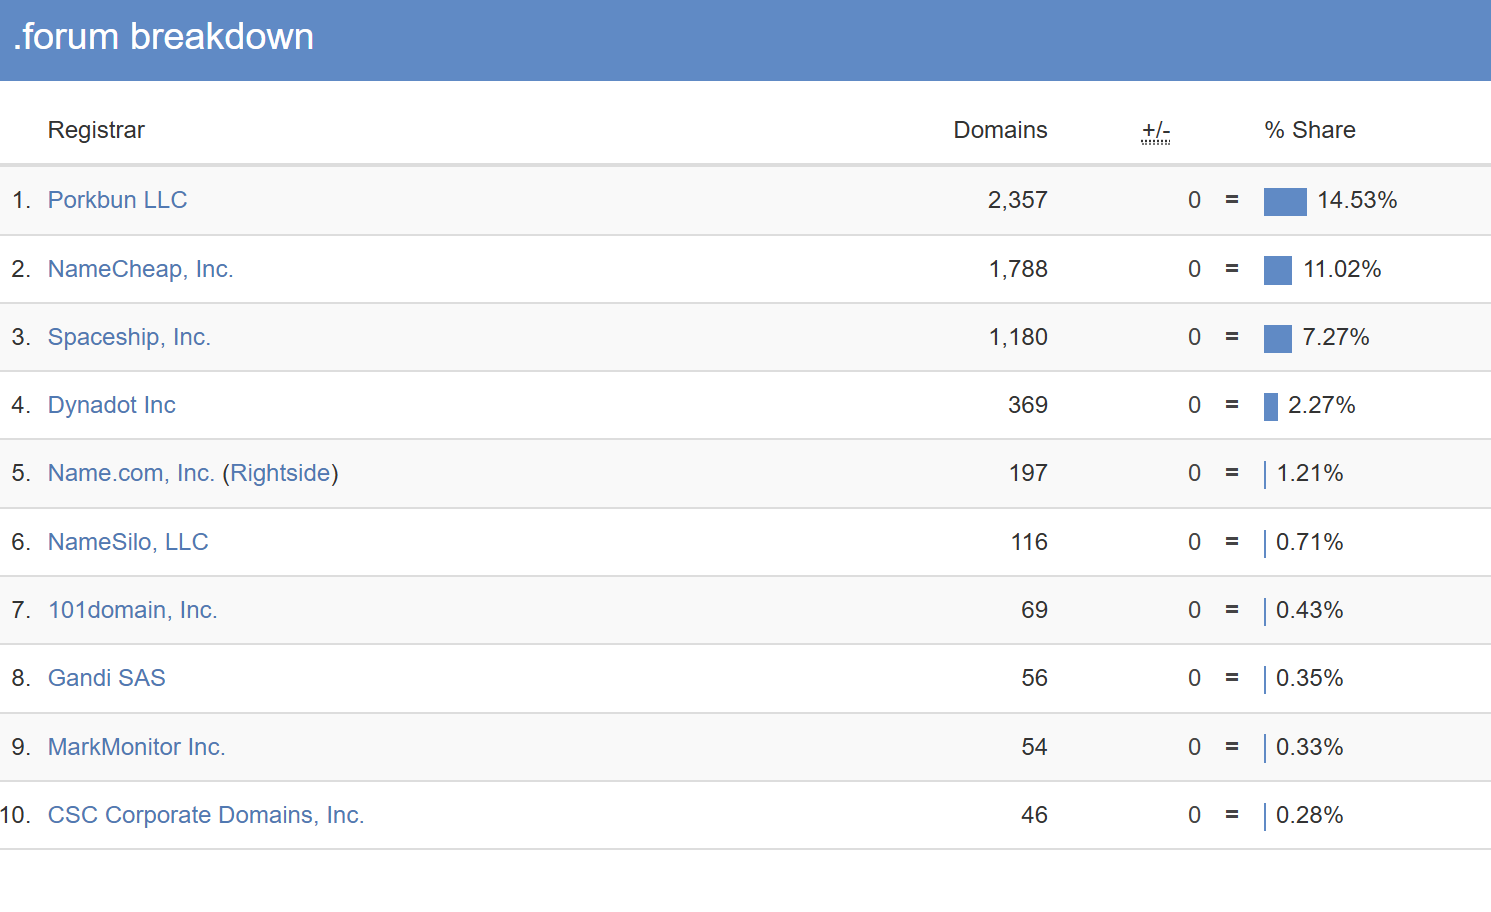Screen dimensions: 1491x912
Task: Click the Registrar column header
Action: [96, 130]
